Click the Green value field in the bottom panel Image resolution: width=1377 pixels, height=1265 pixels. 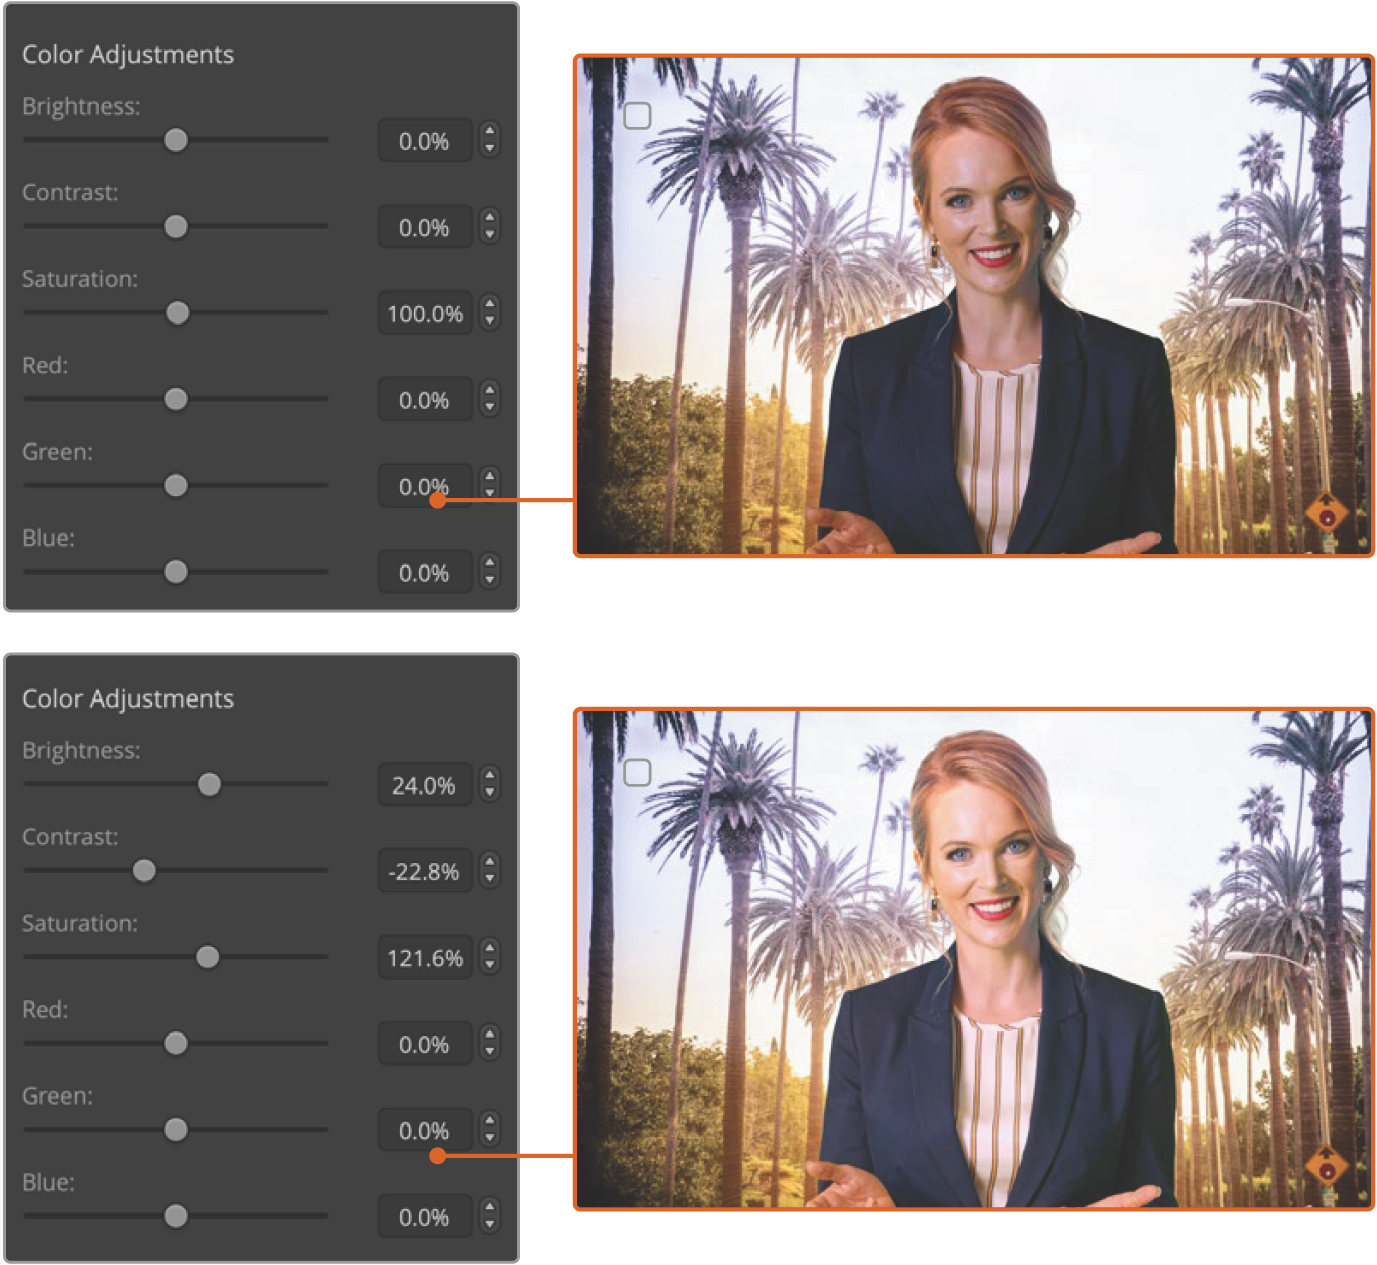pos(425,1131)
